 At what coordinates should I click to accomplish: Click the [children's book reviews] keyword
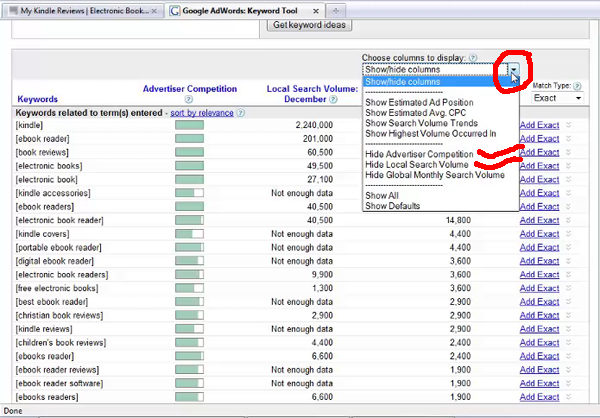pos(61,343)
